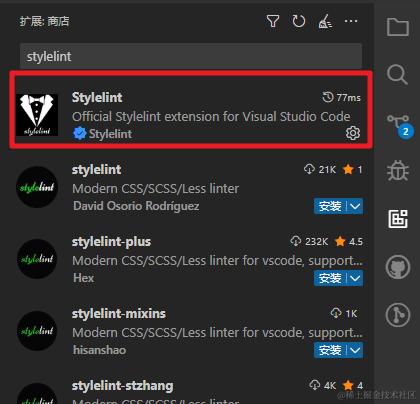The width and height of the screenshot is (420, 404).
Task: Open Explorer folder icon in activity bar
Action: click(x=398, y=27)
